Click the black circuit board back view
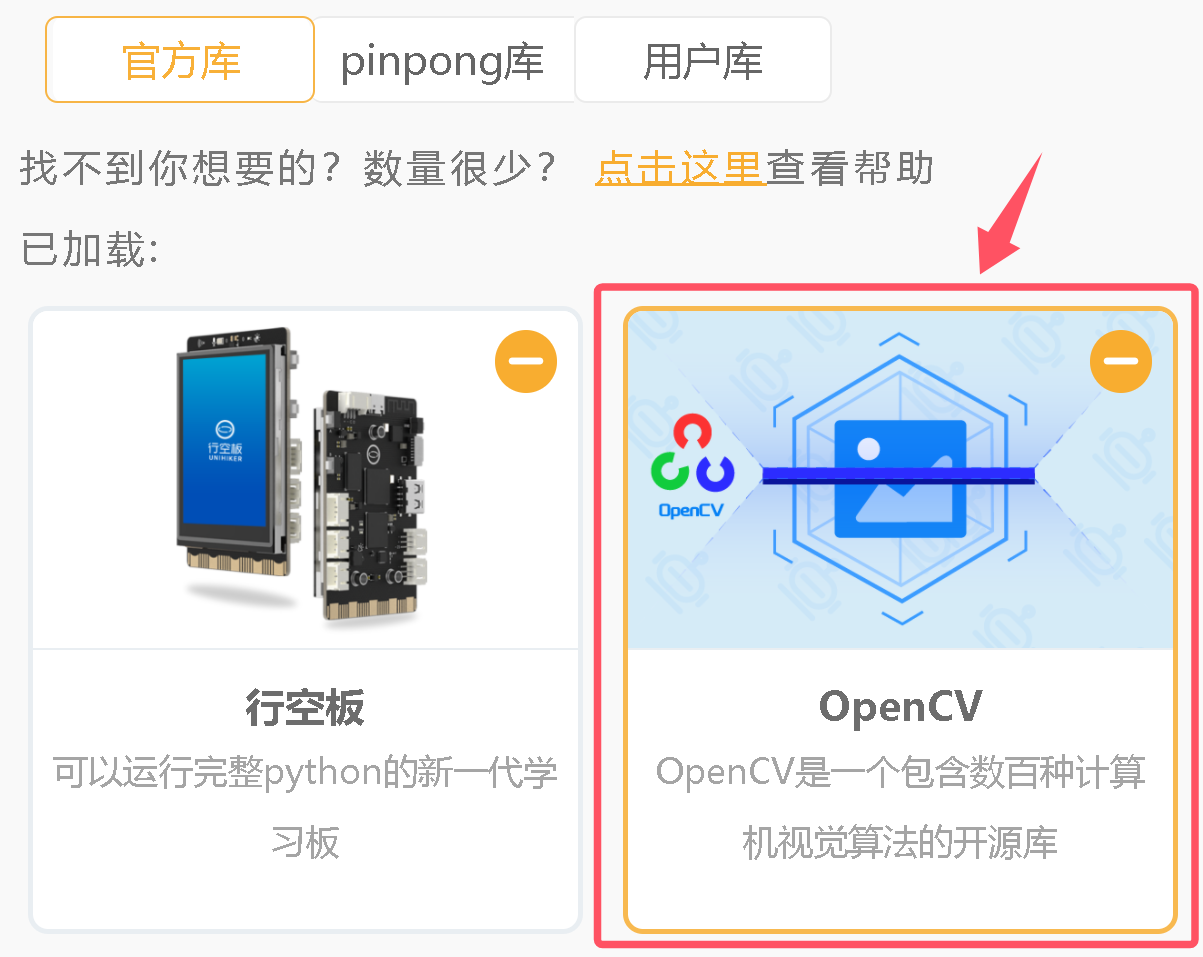The image size is (1203, 957). tap(373, 505)
